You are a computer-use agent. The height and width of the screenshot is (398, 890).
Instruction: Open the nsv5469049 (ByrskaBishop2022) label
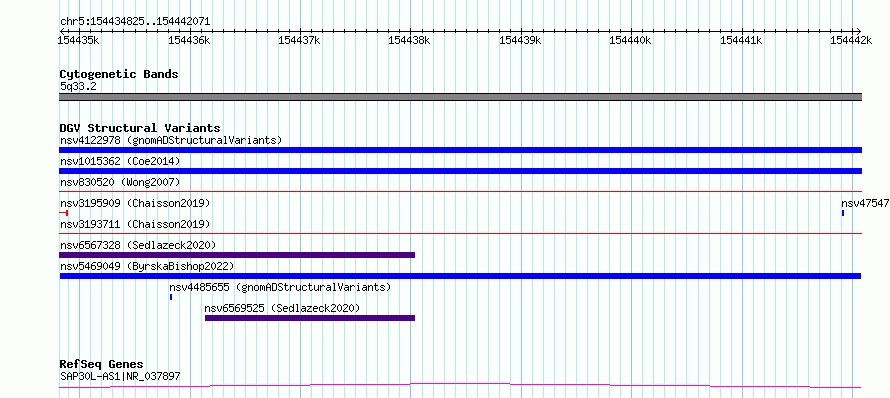click(x=146, y=266)
